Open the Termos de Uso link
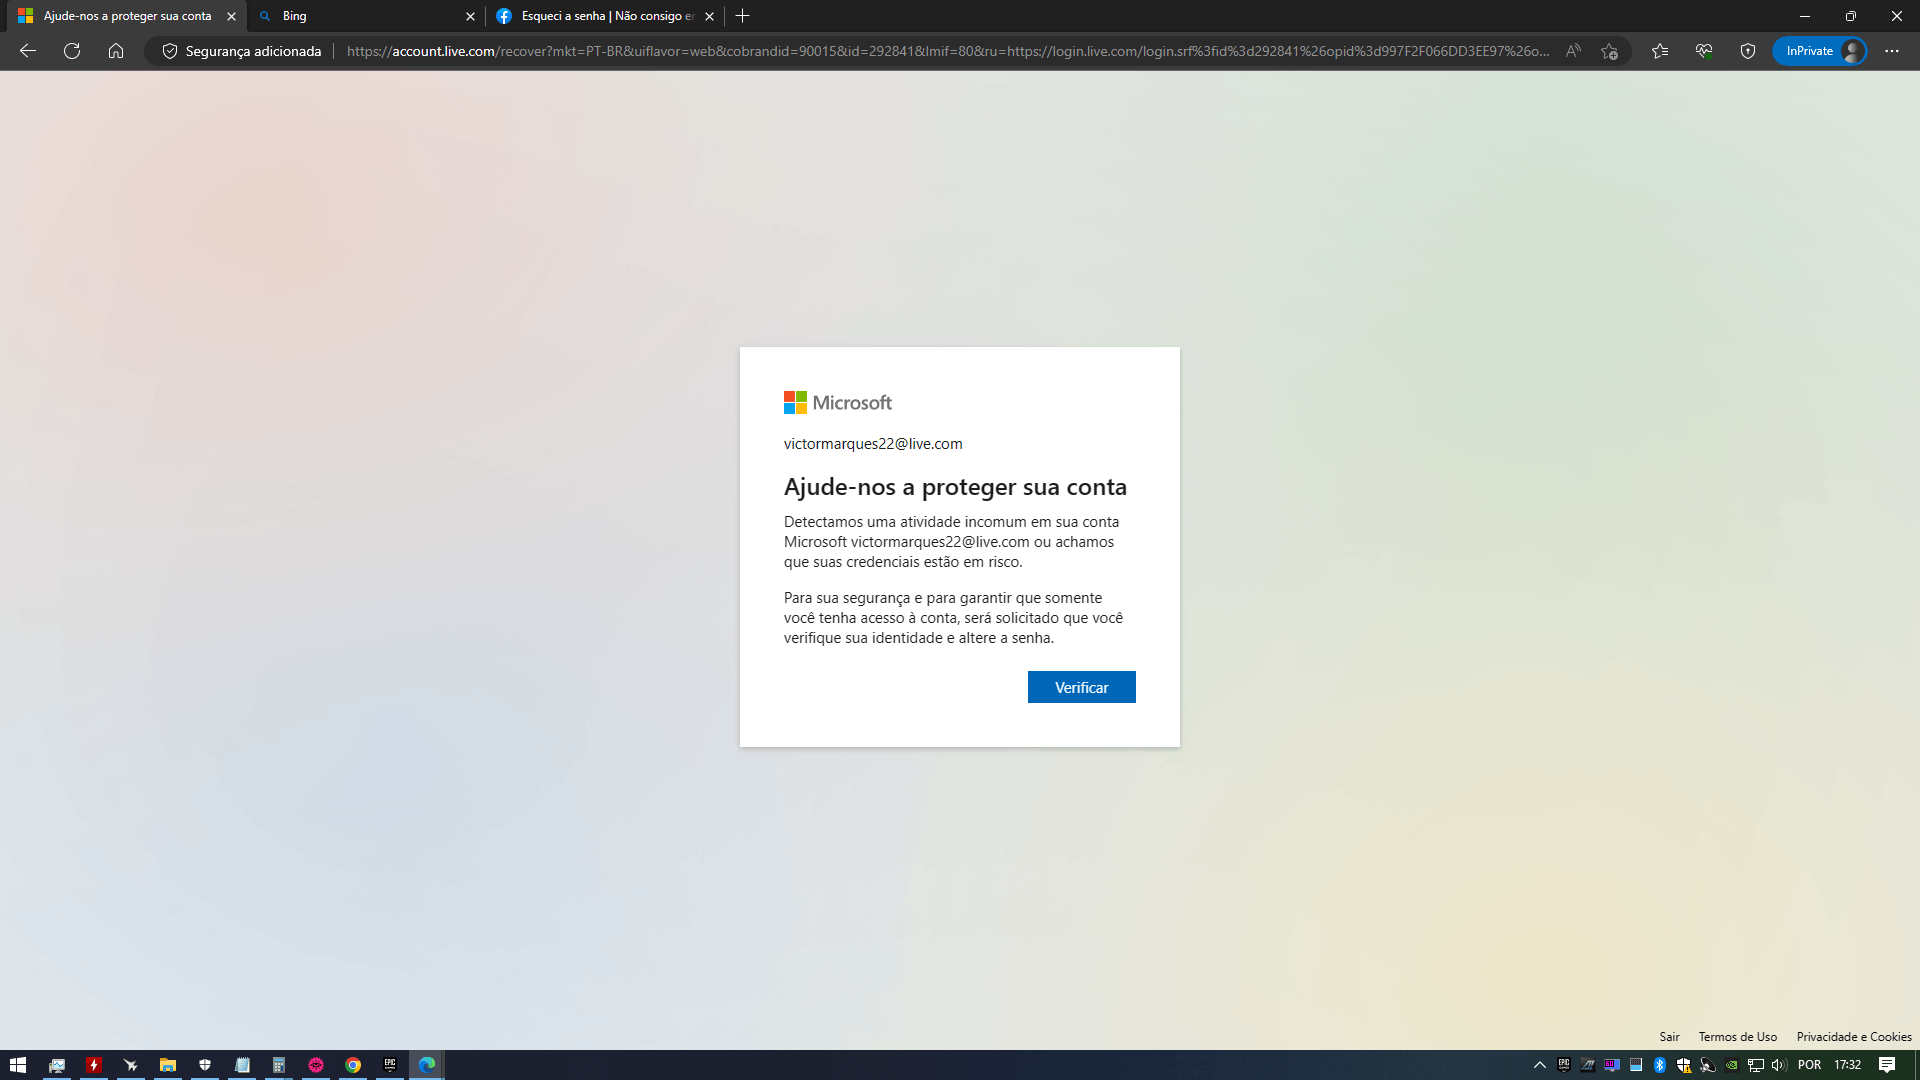The height and width of the screenshot is (1080, 1920). click(x=1737, y=1037)
